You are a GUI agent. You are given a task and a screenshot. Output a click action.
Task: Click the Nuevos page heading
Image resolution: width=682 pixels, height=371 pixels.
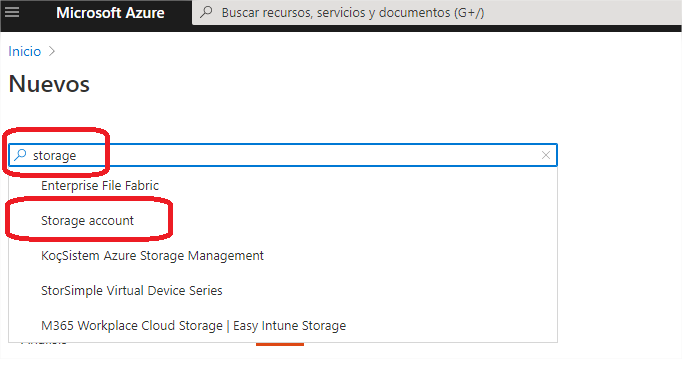tap(49, 84)
